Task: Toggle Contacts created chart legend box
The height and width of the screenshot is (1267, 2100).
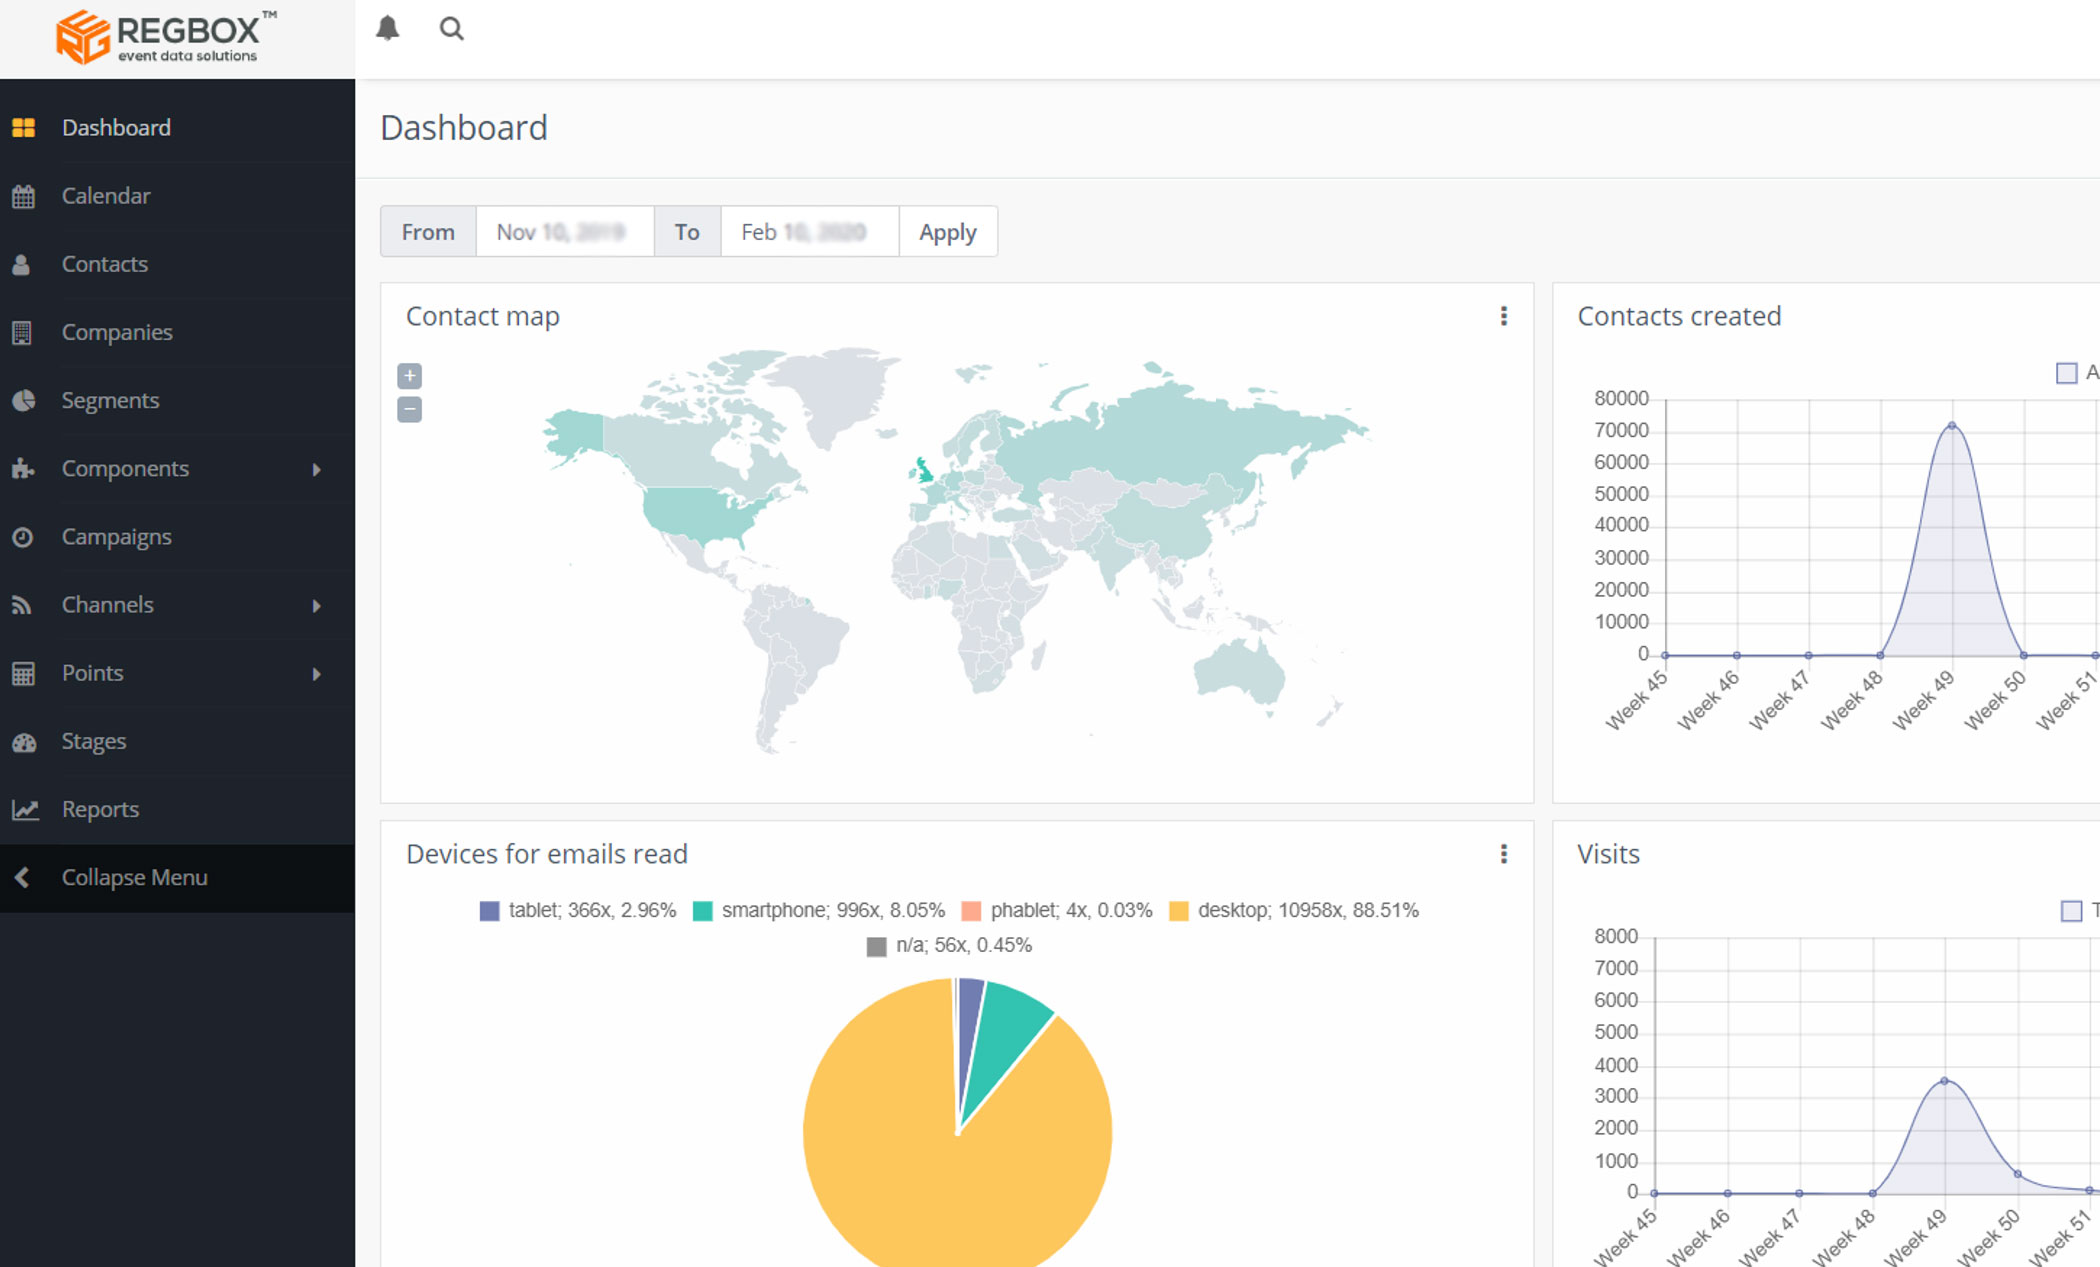Action: coord(2066,373)
